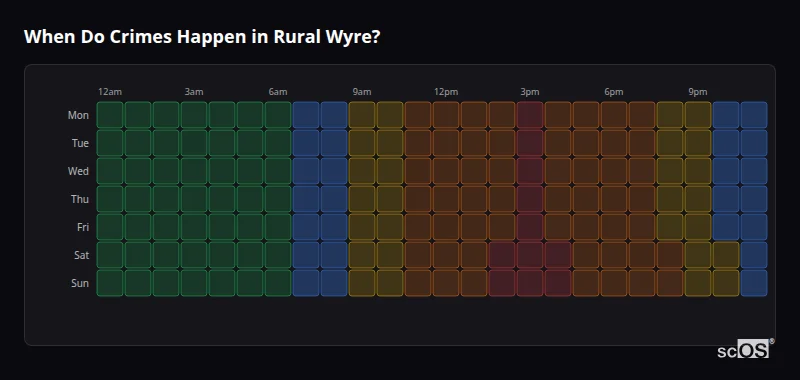Image resolution: width=800 pixels, height=380 pixels.
Task: Click the Tue row label
Action: pos(80,143)
